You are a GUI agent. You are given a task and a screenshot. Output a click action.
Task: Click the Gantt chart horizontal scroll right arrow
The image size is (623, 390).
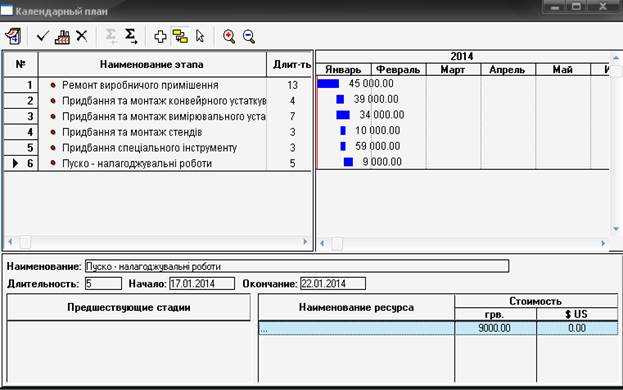click(603, 243)
